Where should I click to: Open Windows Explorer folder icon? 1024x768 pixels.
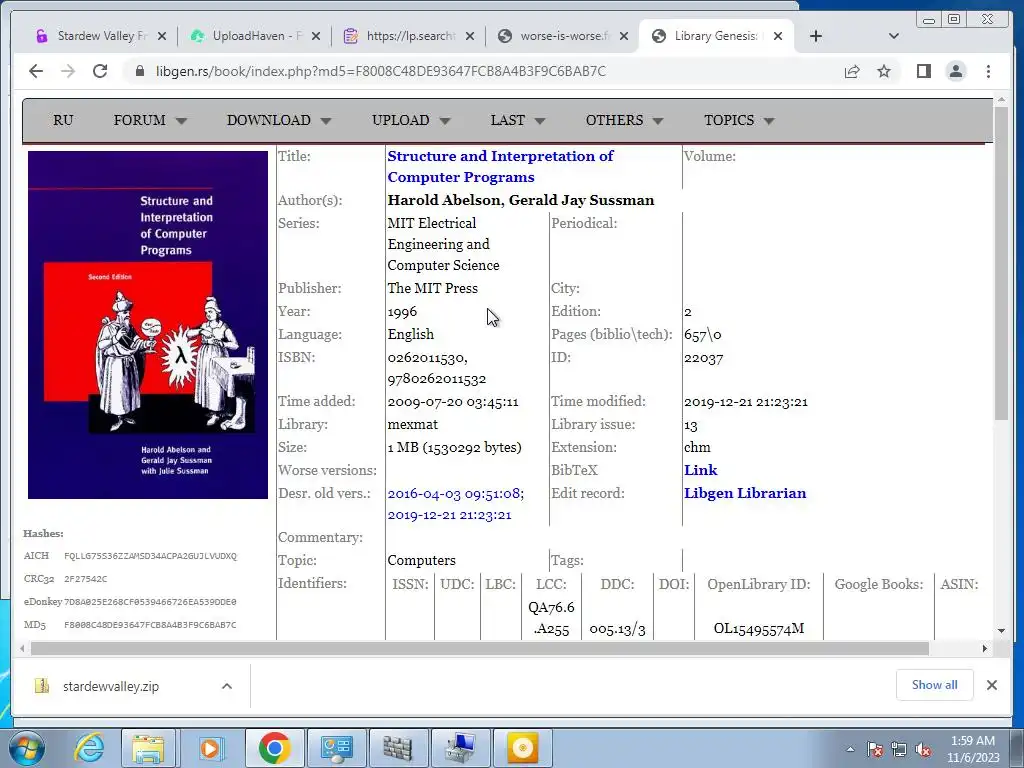(149, 748)
